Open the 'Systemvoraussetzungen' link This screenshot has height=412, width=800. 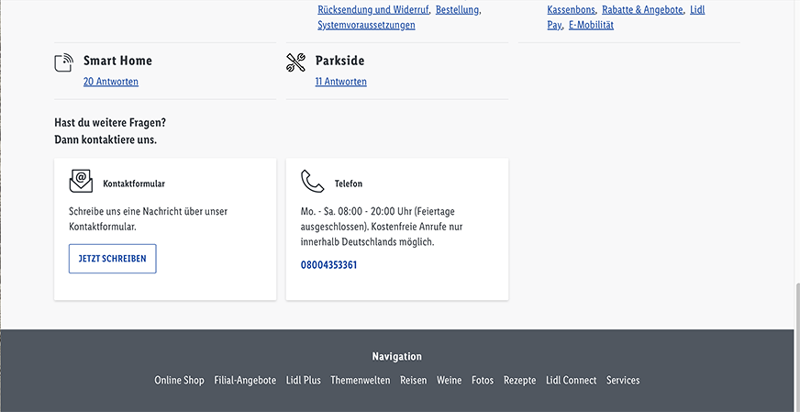(x=366, y=25)
